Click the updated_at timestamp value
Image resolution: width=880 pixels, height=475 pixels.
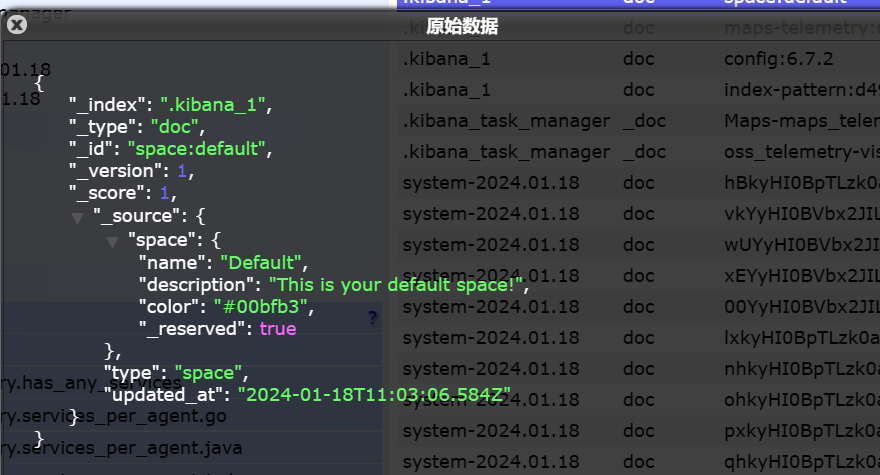click(x=374, y=395)
